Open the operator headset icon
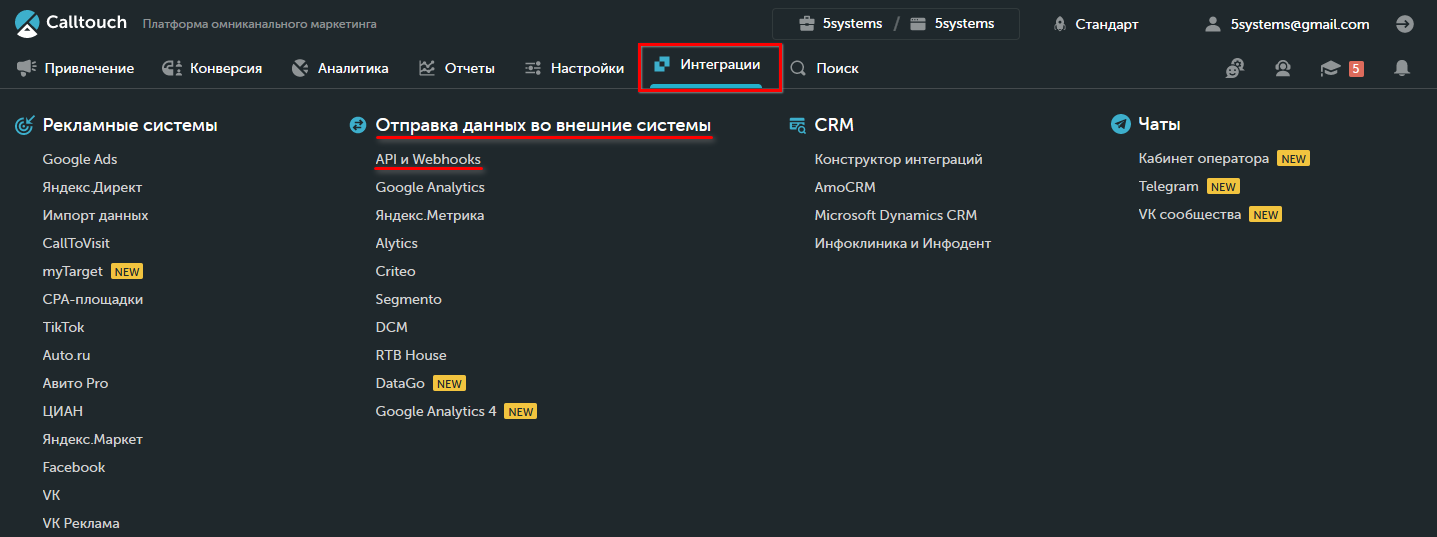The height and width of the screenshot is (537, 1437). coord(1282,68)
